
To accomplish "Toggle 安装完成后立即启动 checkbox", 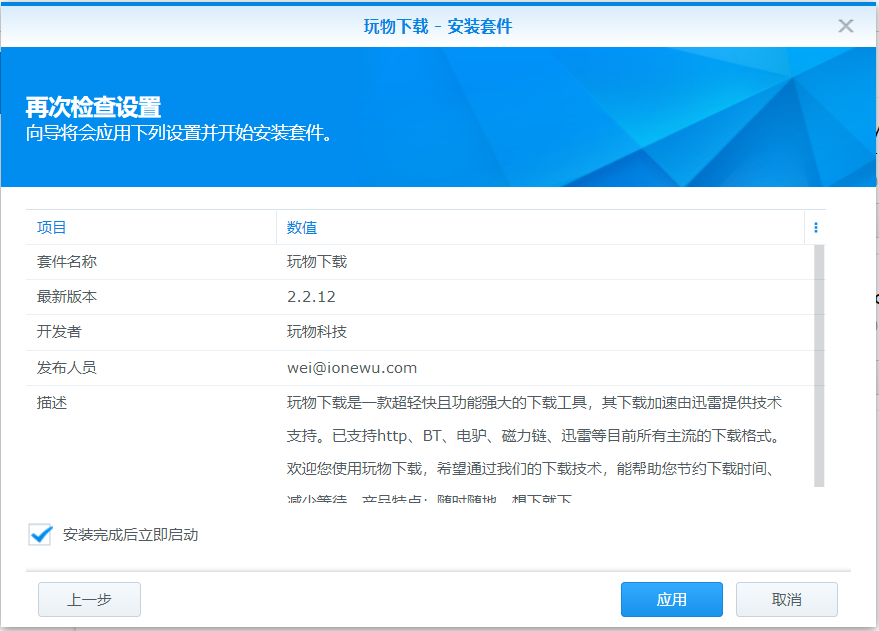I will (40, 535).
